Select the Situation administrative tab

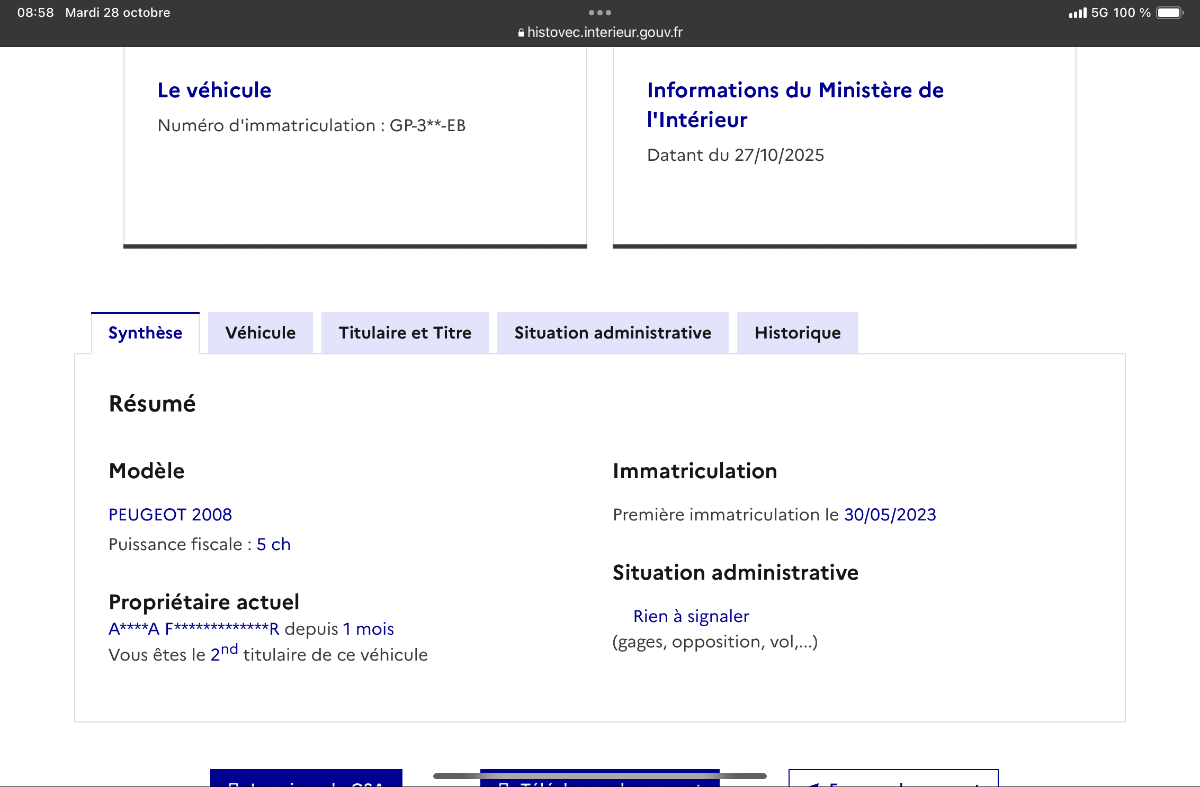613,333
